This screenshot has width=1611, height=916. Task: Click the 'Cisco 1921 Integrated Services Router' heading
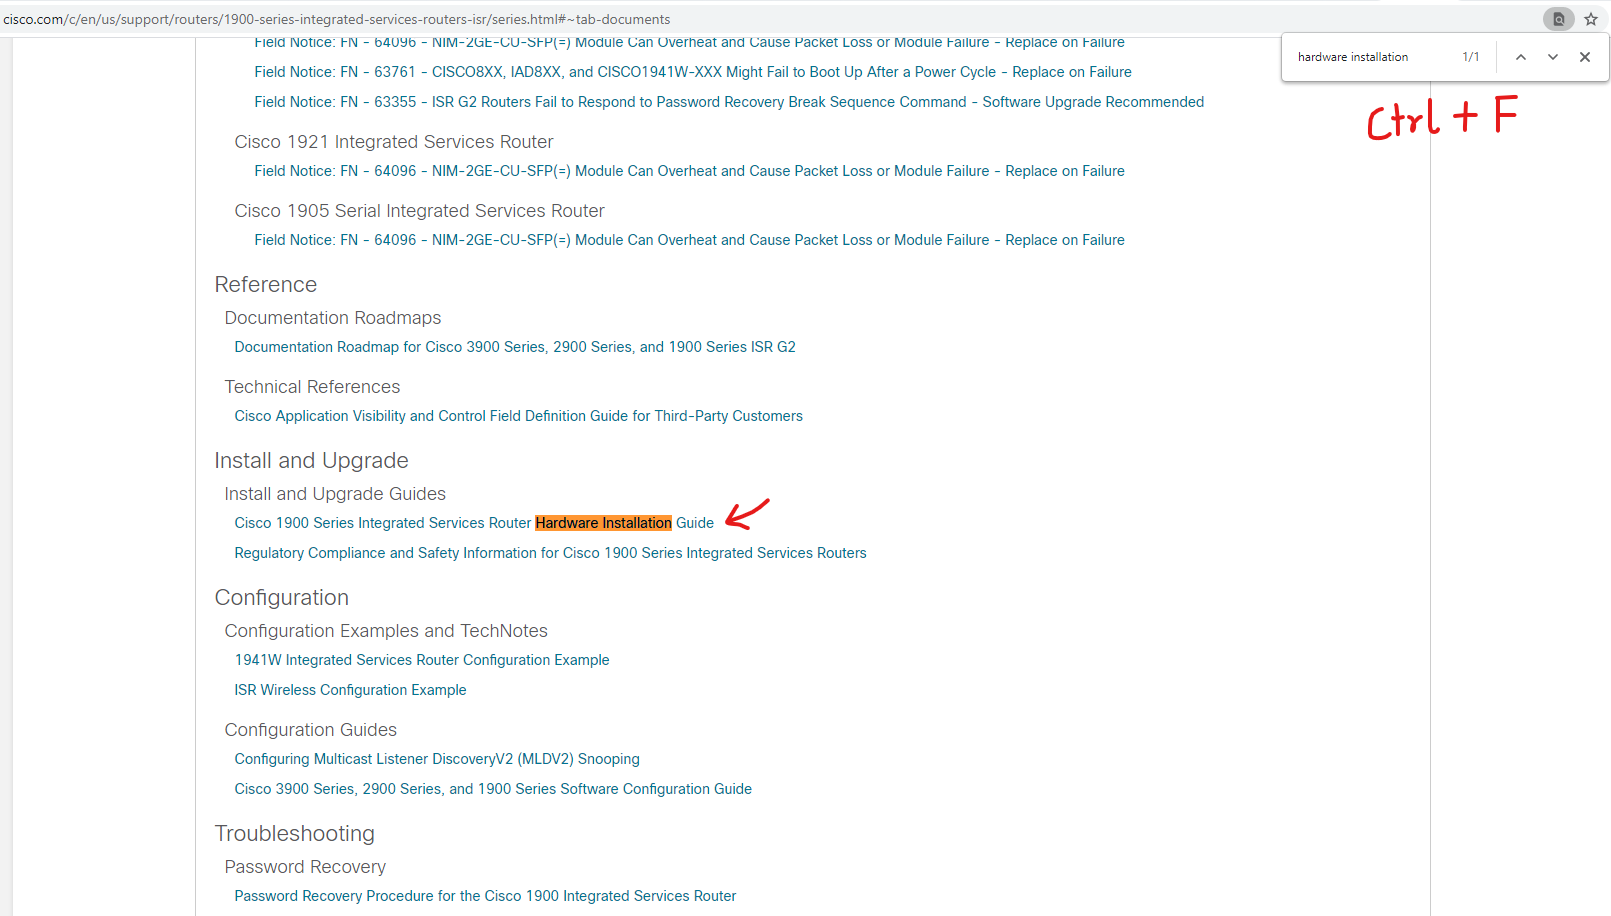coord(394,142)
